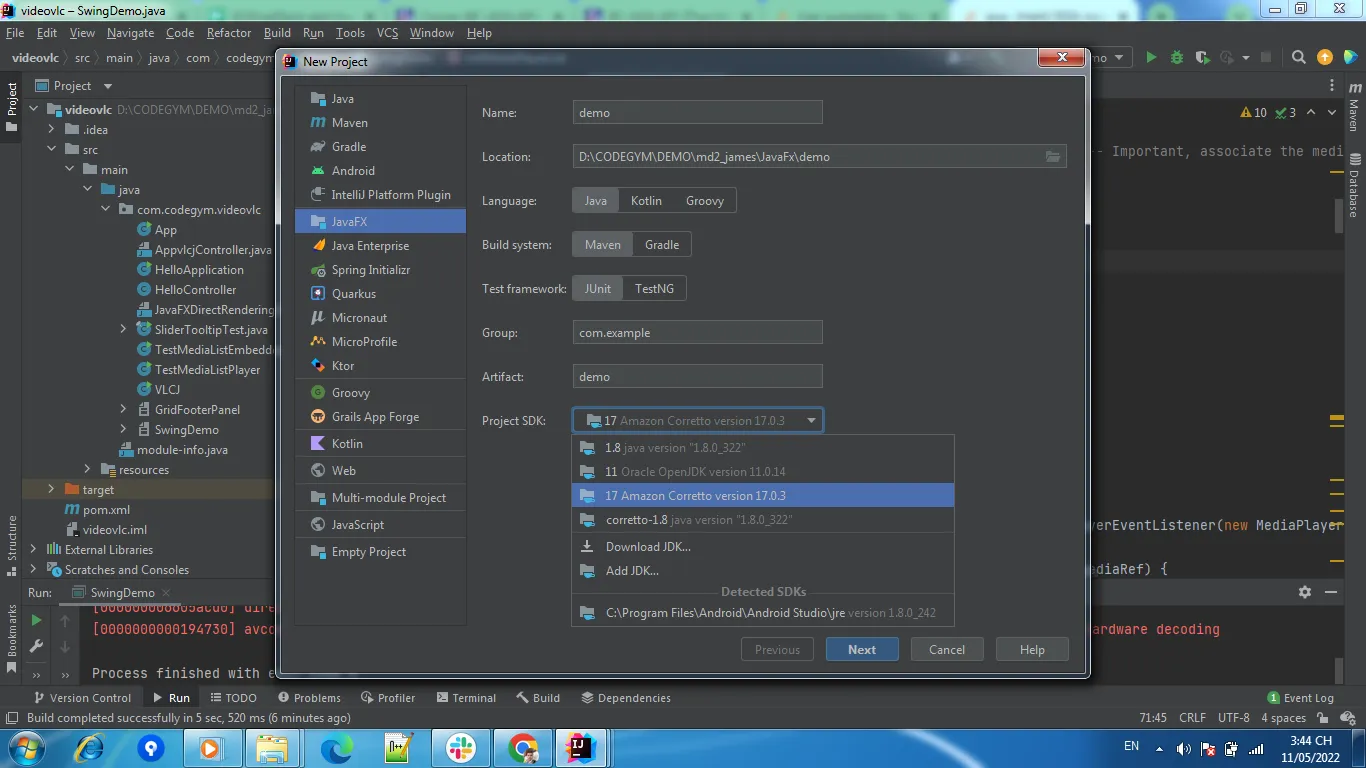Click the Debug bug toolbar icon
The height and width of the screenshot is (768, 1366).
click(1177, 58)
